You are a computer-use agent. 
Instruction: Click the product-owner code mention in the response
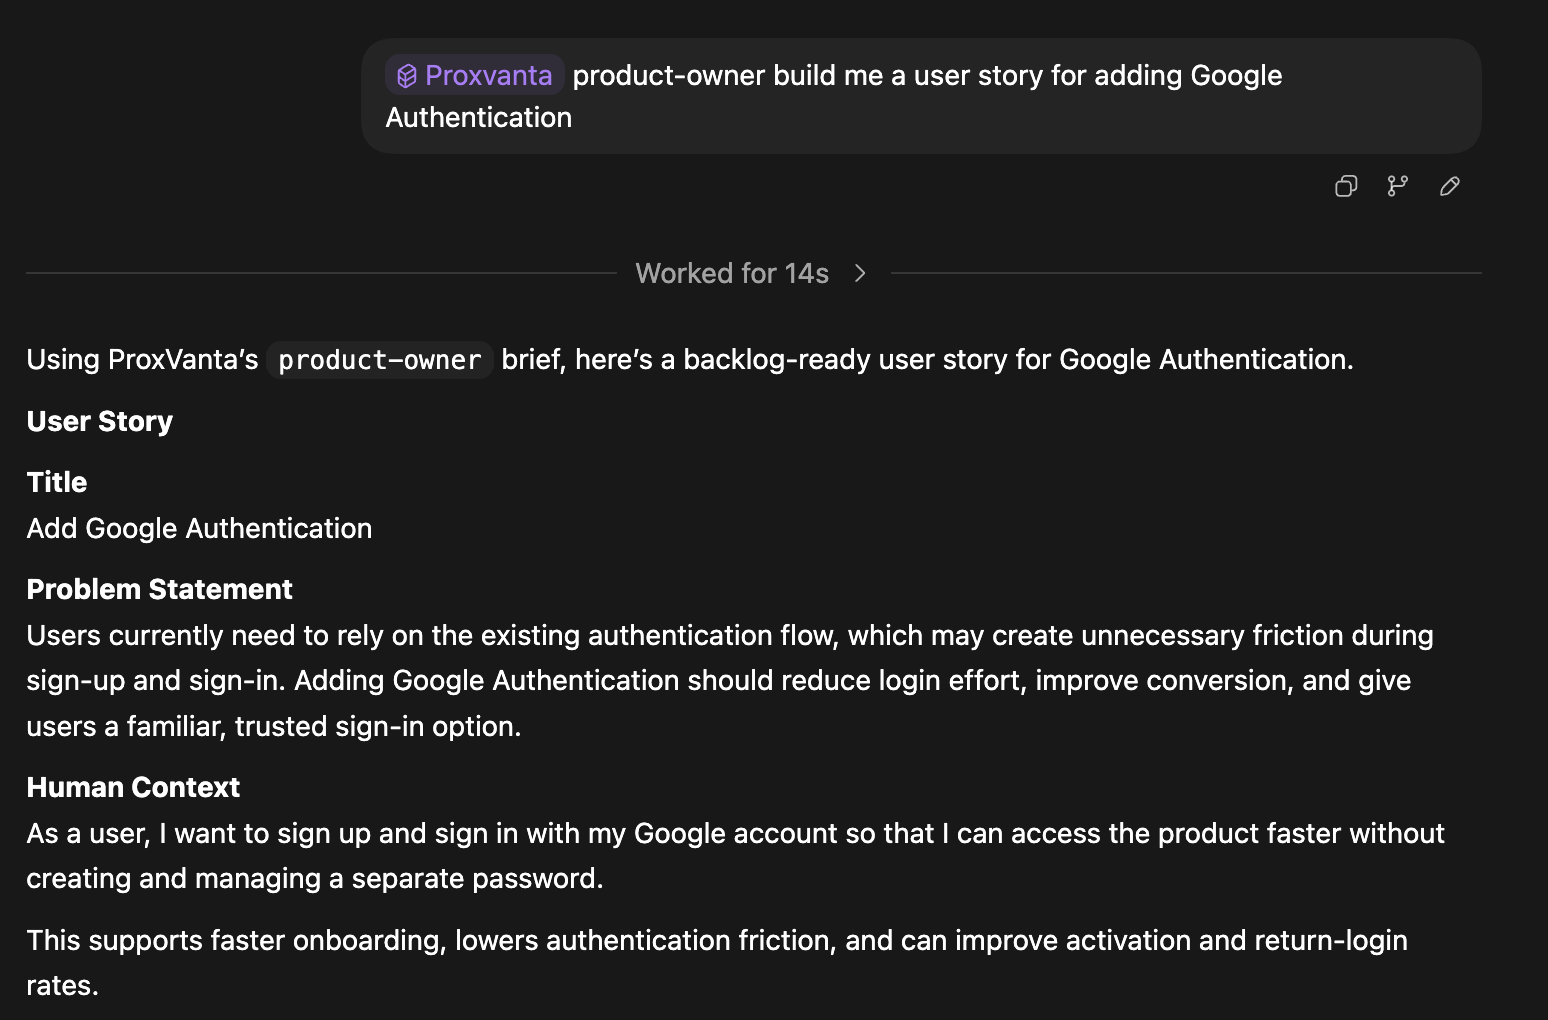[x=378, y=360]
